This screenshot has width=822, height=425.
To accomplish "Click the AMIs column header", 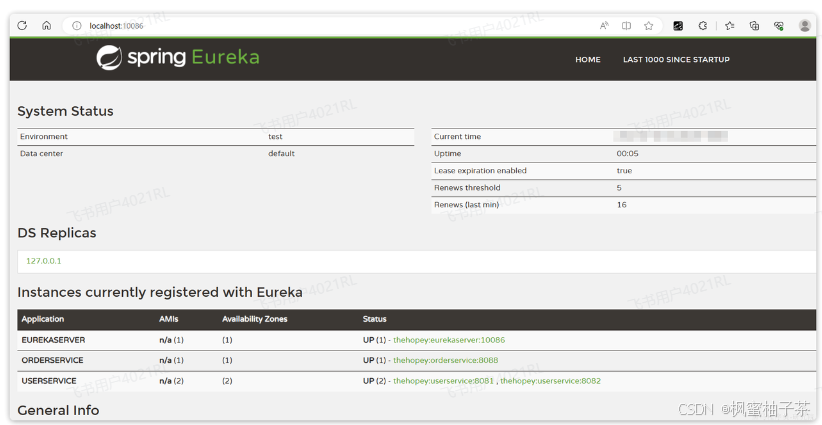I will coord(168,319).
